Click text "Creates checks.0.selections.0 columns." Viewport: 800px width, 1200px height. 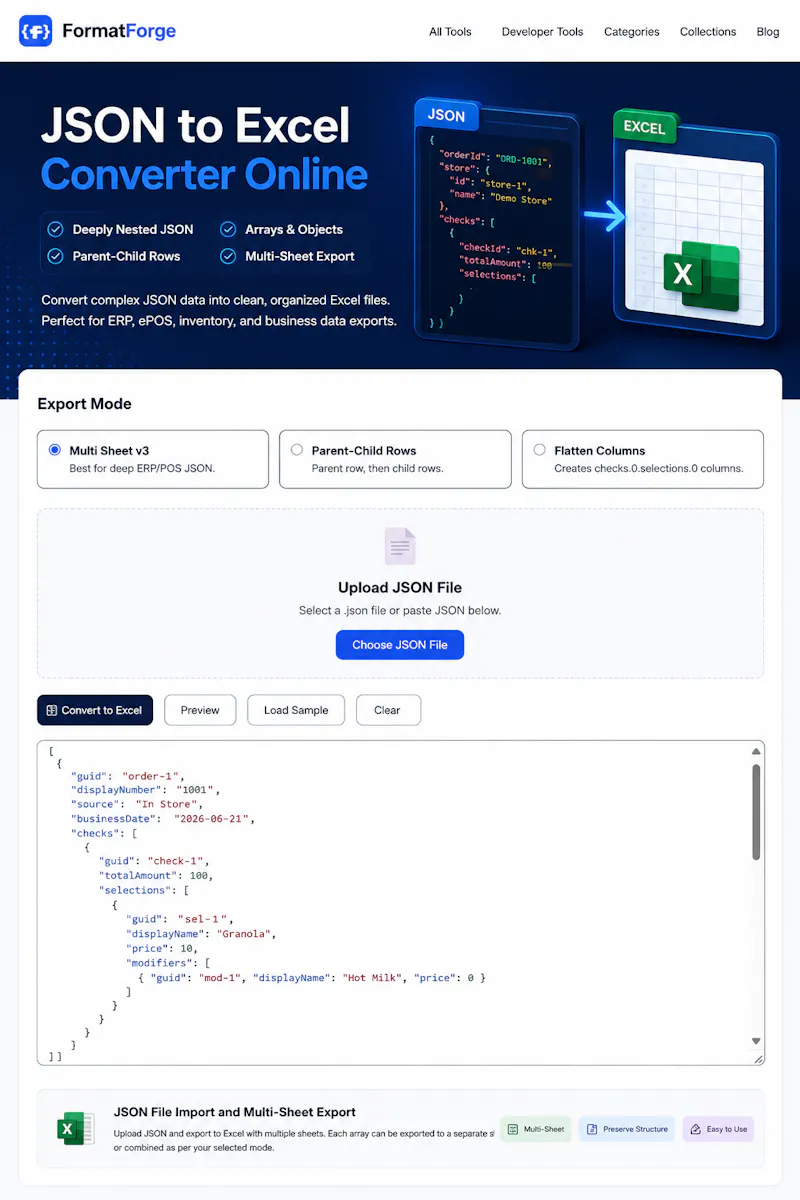click(x=649, y=468)
